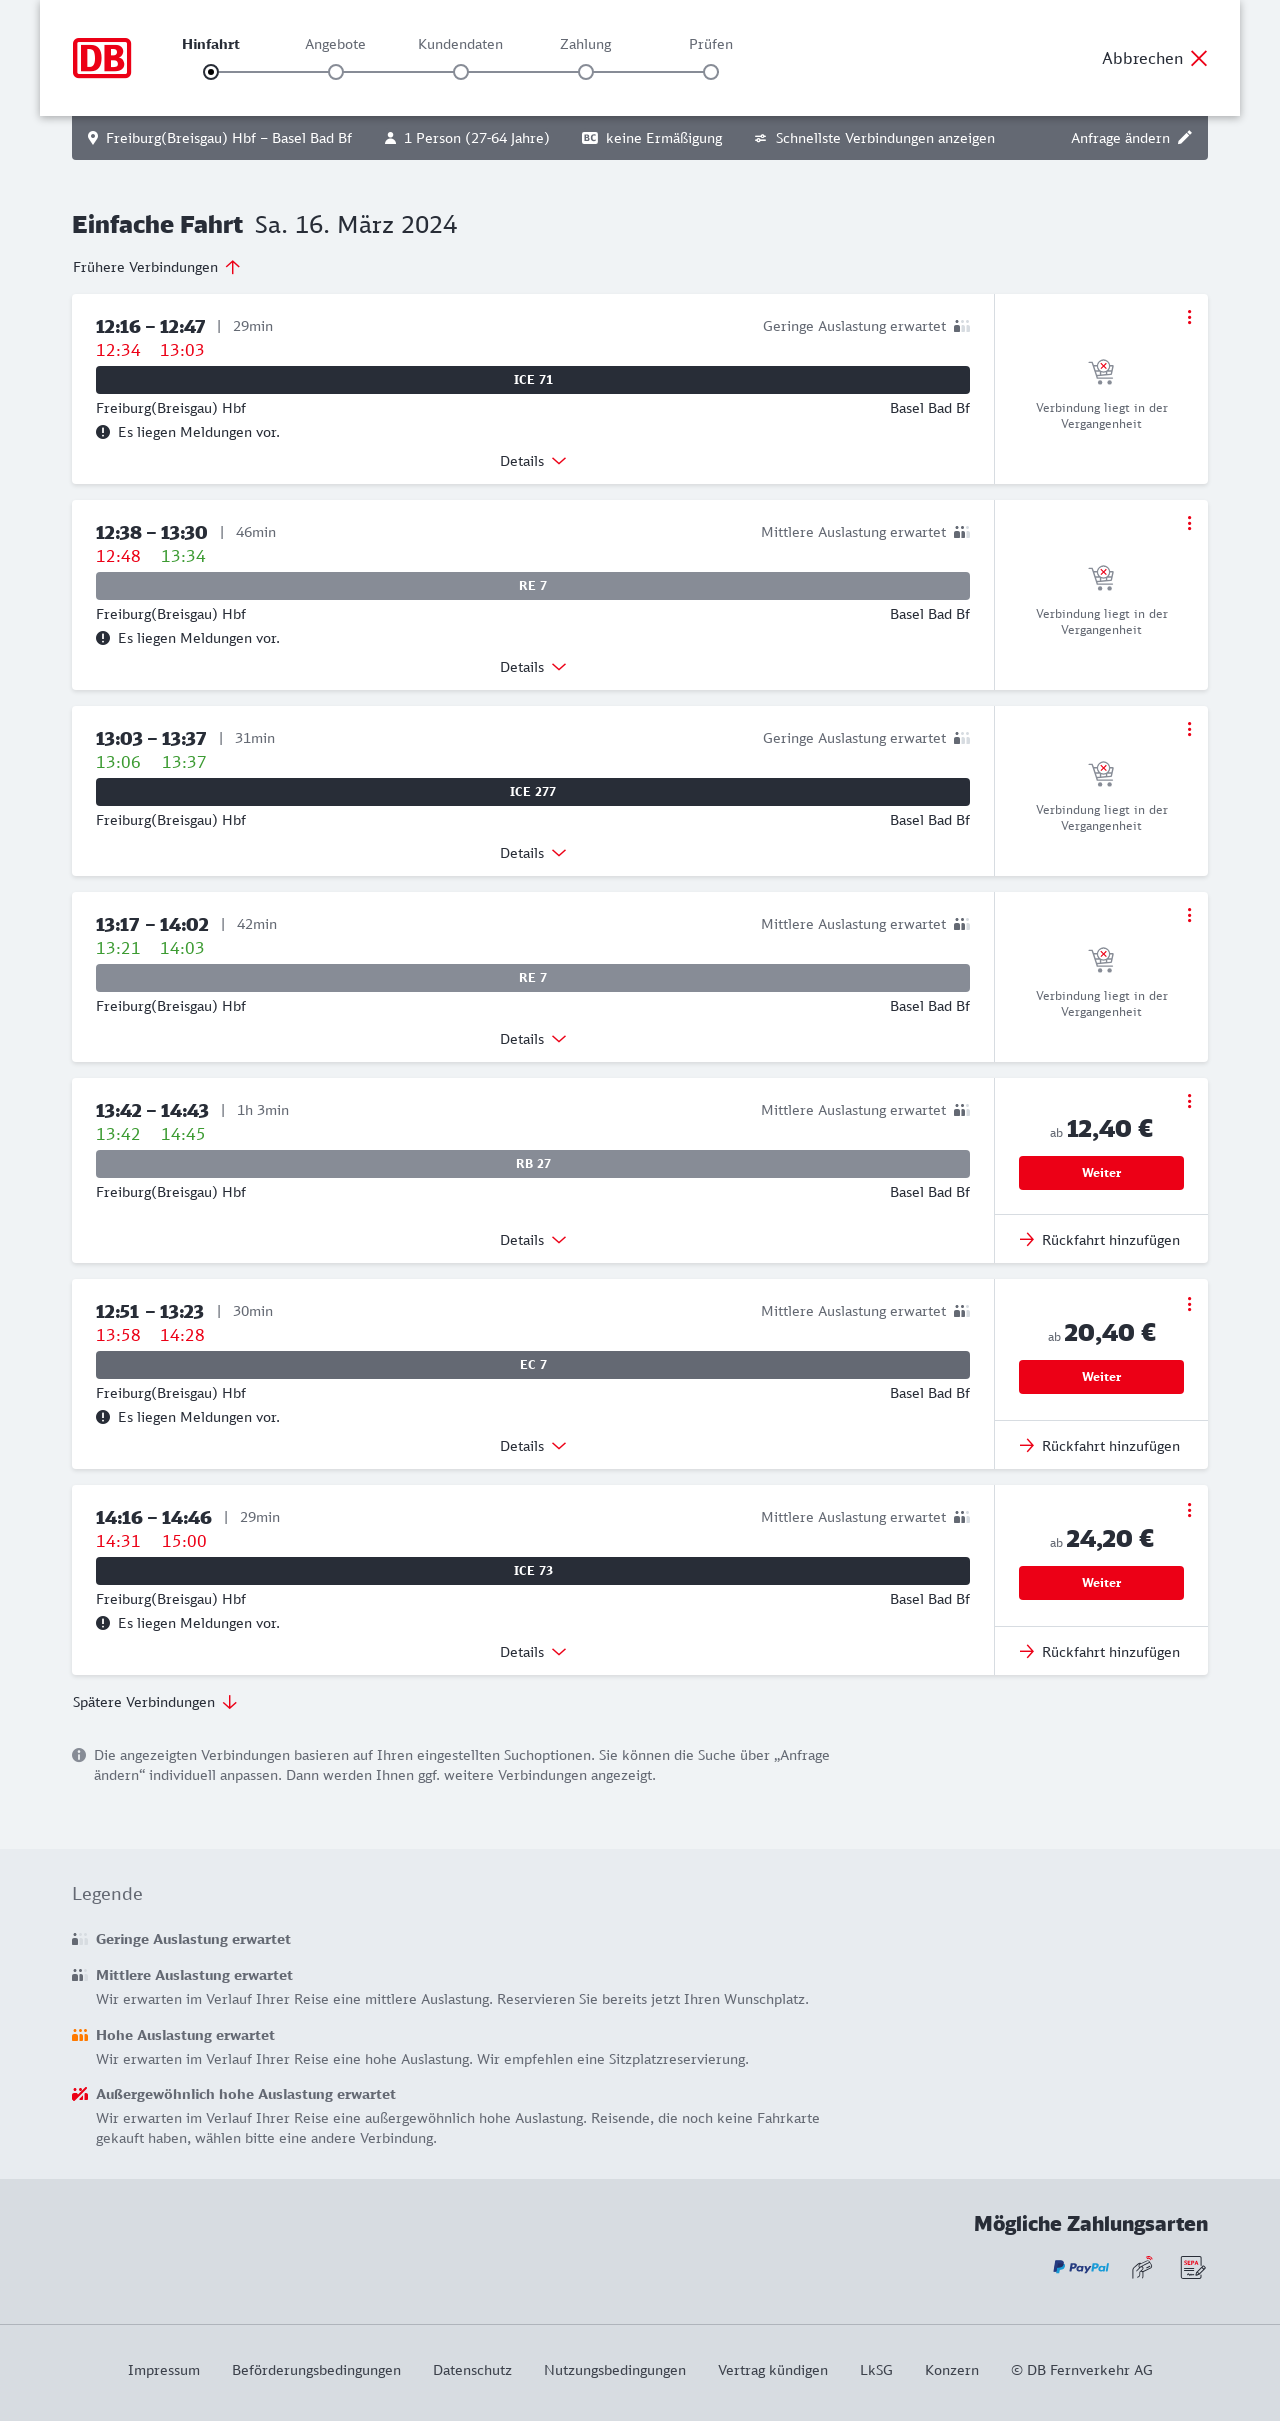Expand Details for the EC 7 connection
Image resolution: width=1280 pixels, height=2421 pixels.
click(532, 1446)
